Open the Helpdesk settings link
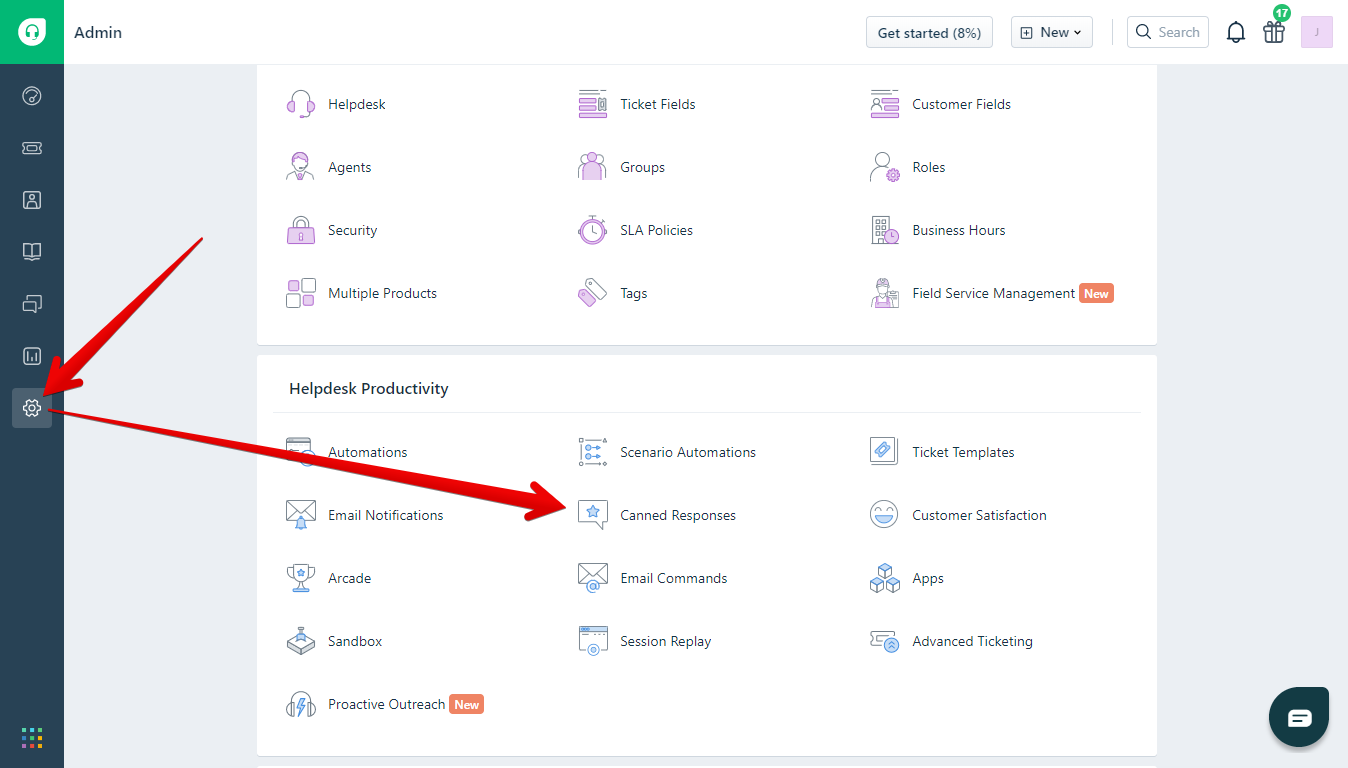Viewport: 1348px width, 768px height. click(x=357, y=104)
